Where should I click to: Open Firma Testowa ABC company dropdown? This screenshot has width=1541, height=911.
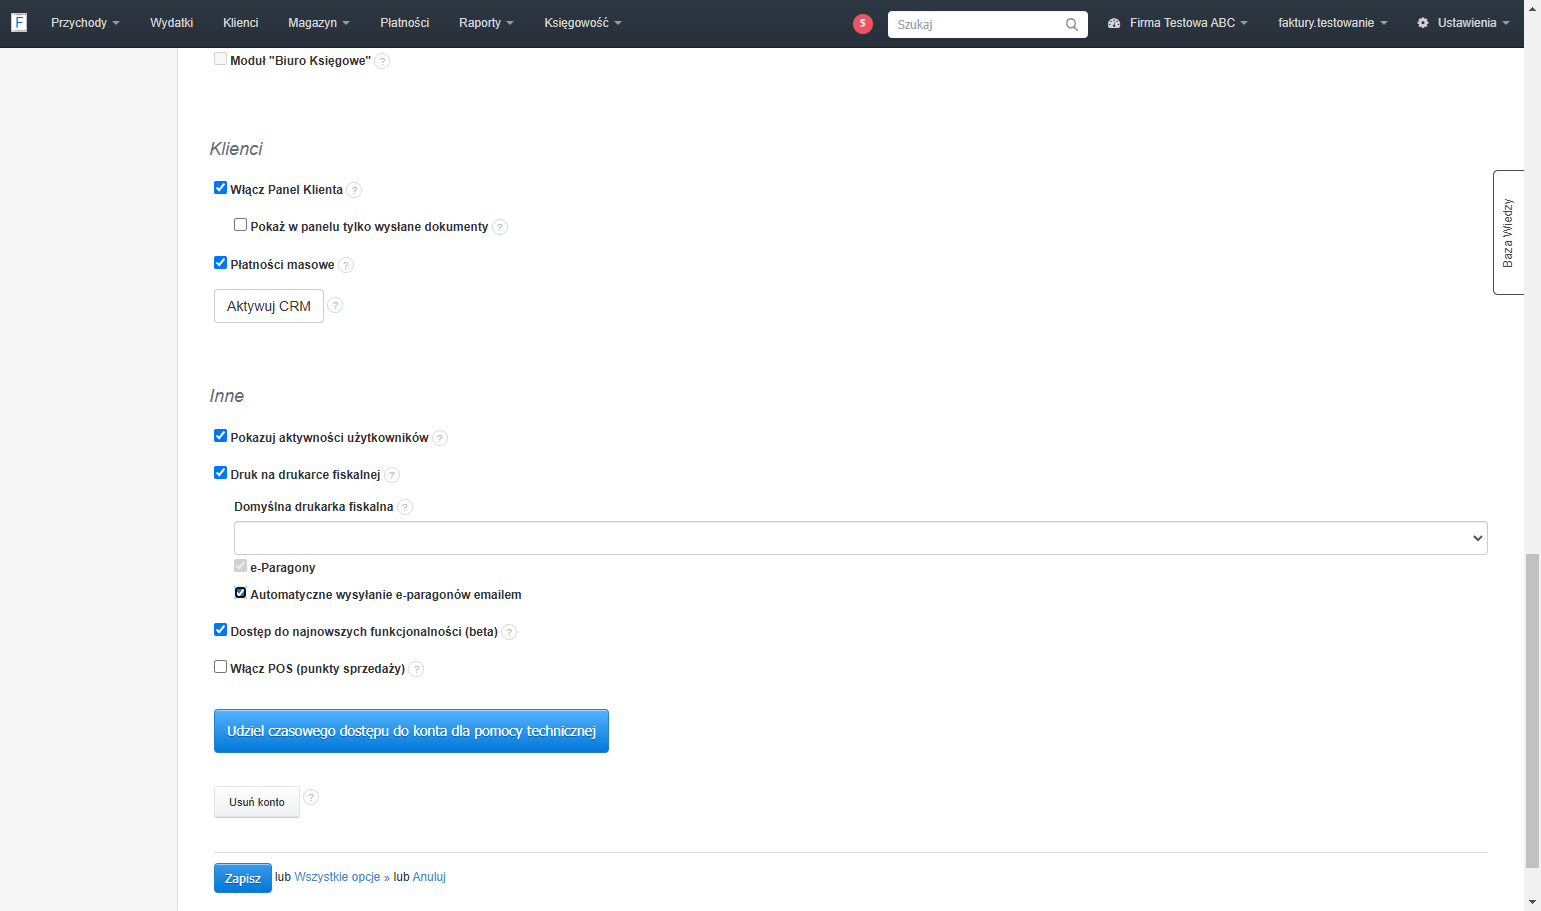[1178, 23]
